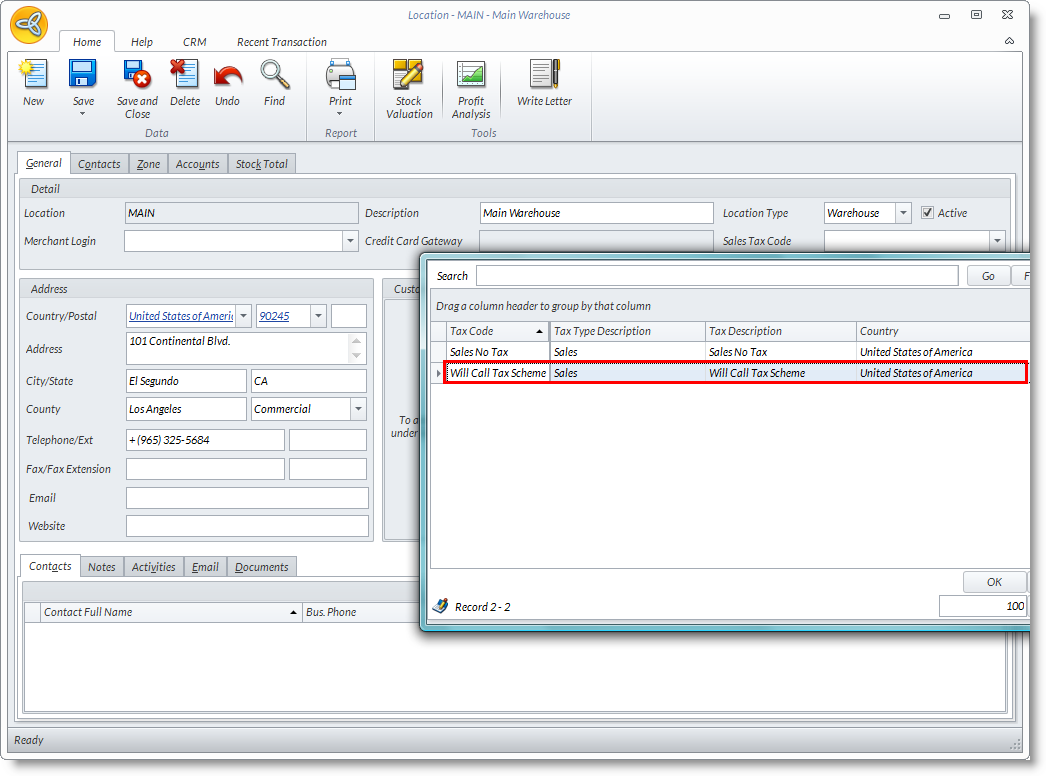1046x776 pixels.
Task: Open the CRM ribbon tab
Action: [x=194, y=42]
